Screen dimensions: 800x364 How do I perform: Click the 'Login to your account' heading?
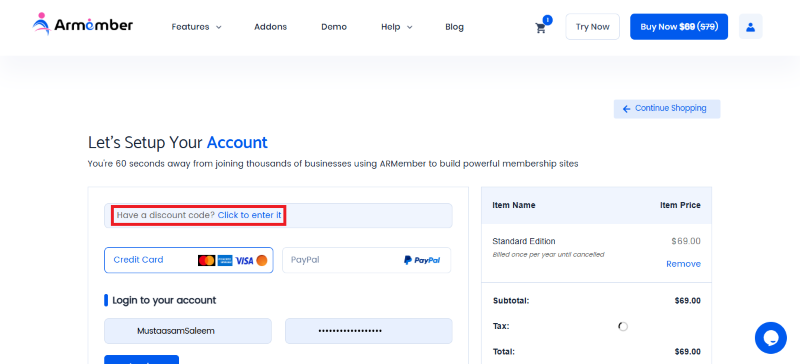(x=164, y=300)
